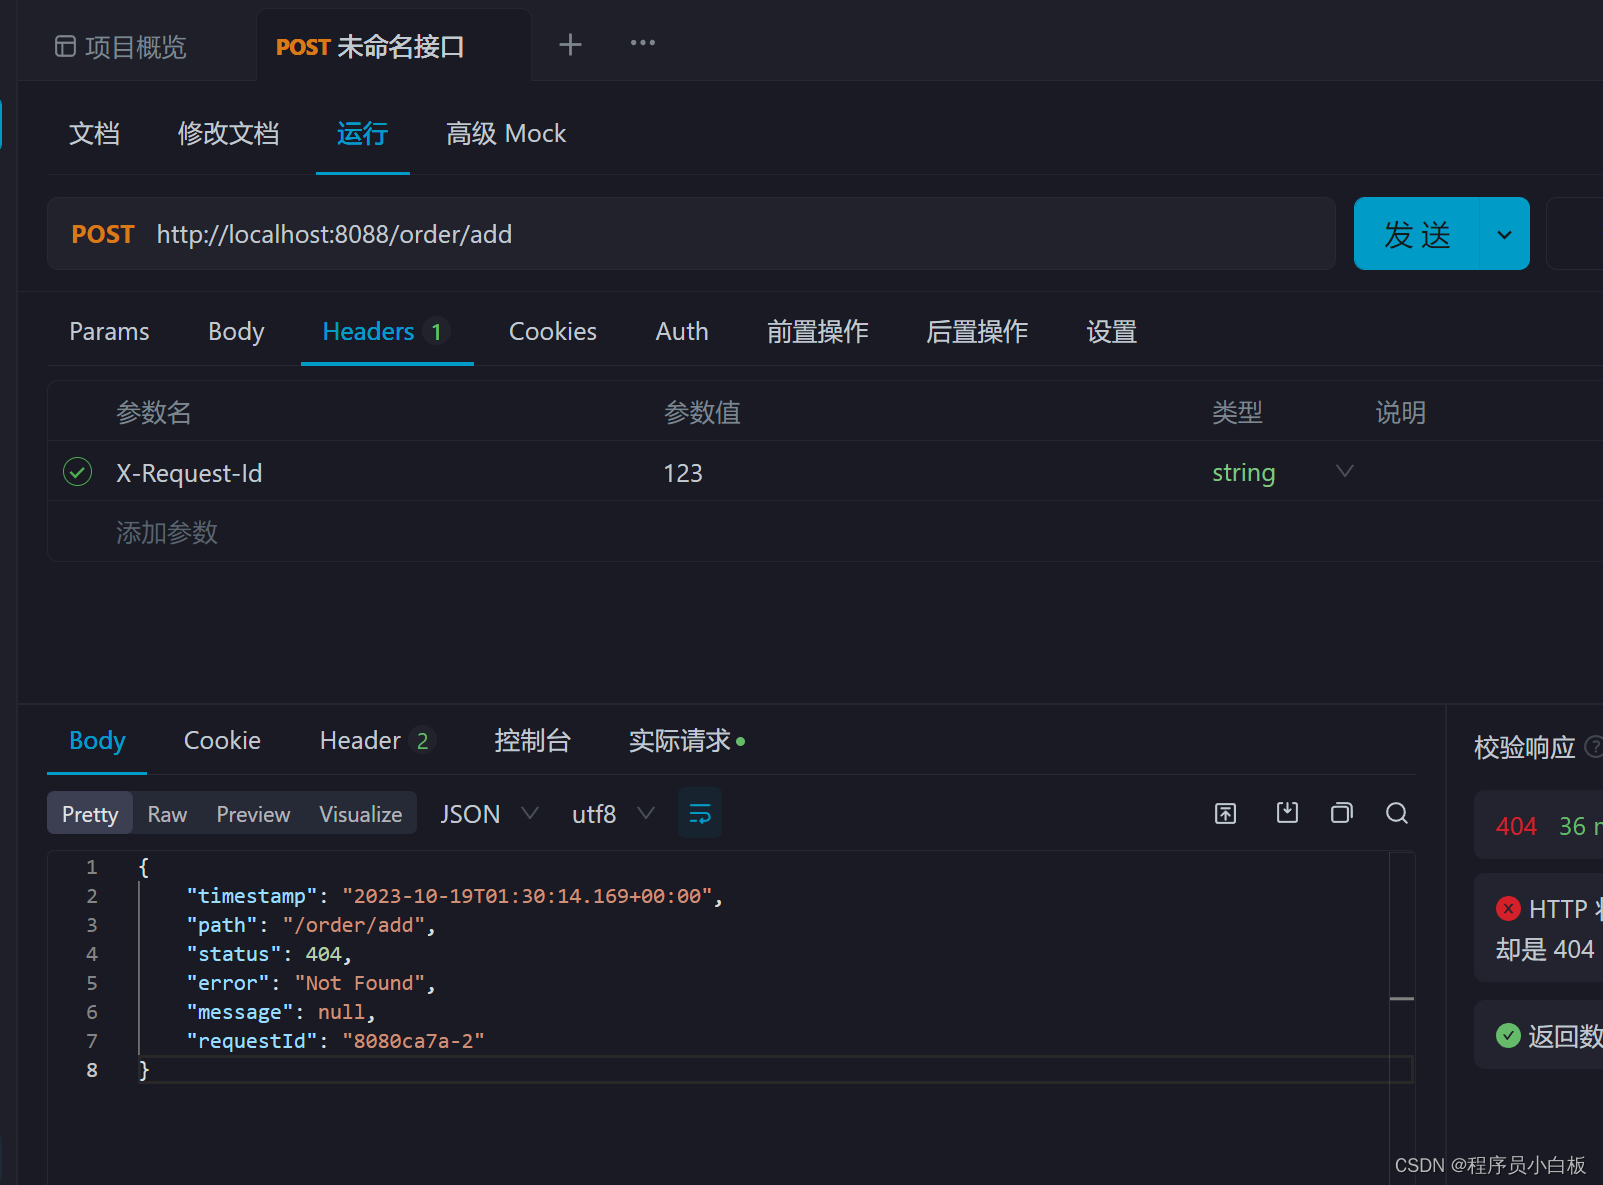The height and width of the screenshot is (1185, 1603).
Task: Click the header value 123 cell
Action: [x=683, y=473]
